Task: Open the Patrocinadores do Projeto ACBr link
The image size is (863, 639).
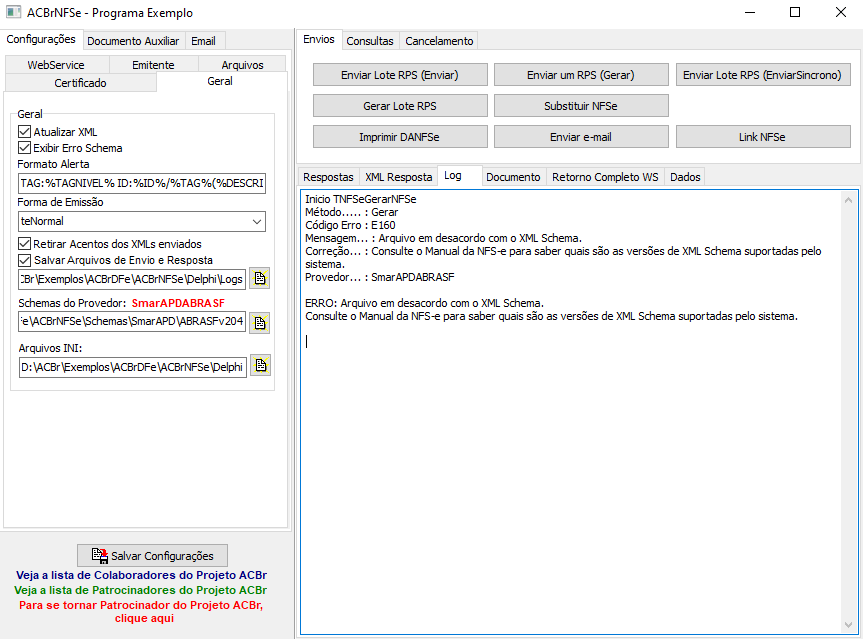Action: click(140, 590)
